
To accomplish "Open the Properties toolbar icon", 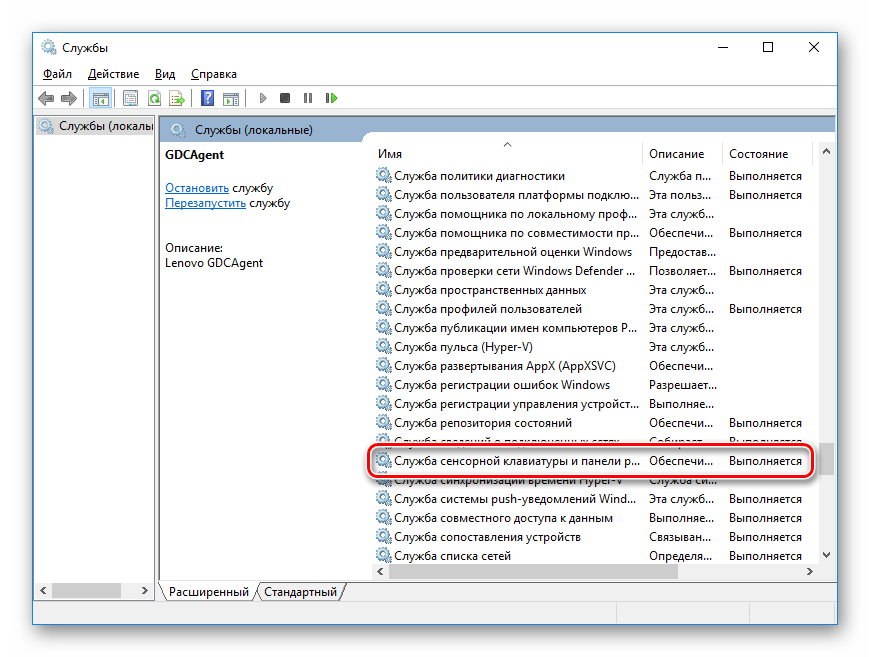I will click(130, 98).
